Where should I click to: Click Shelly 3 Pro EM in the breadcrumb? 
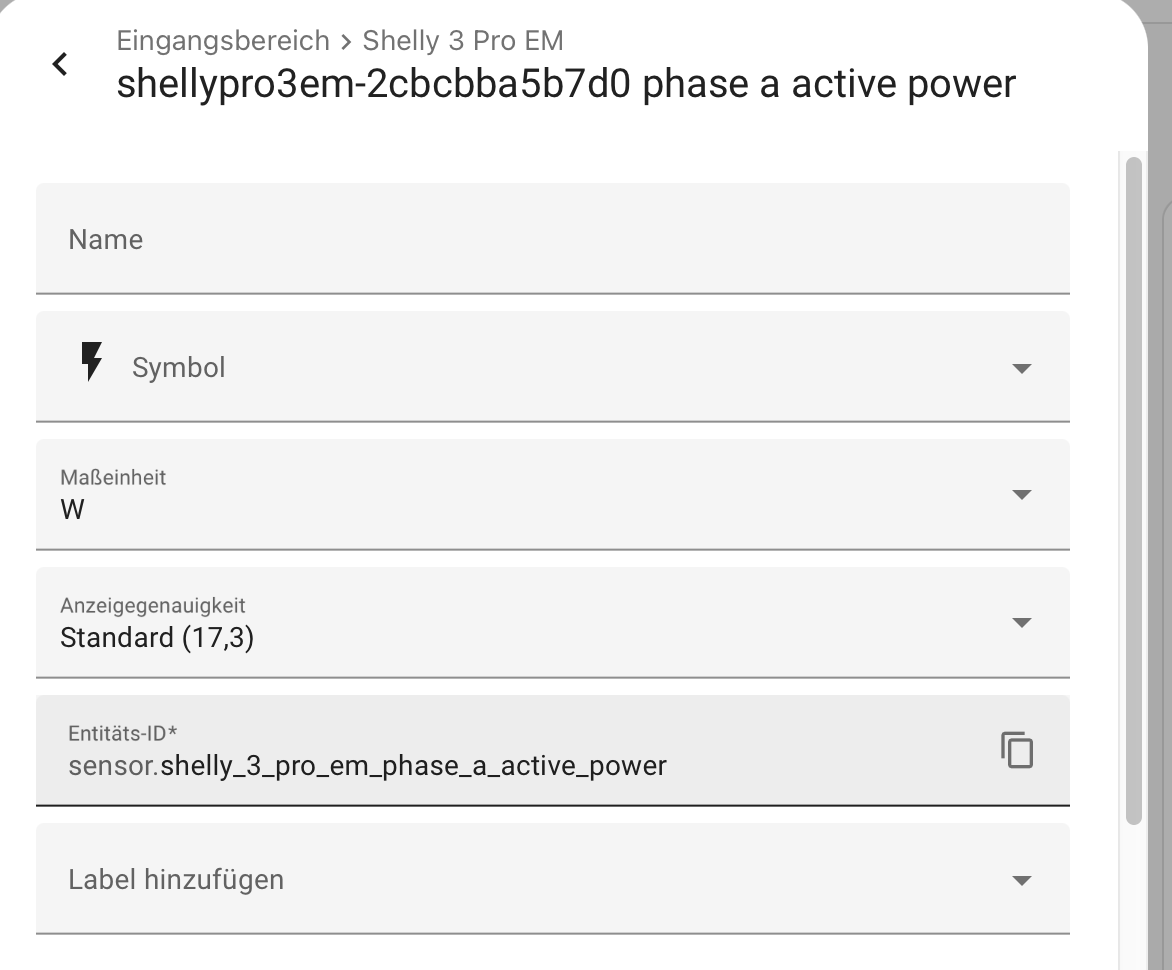coord(463,41)
